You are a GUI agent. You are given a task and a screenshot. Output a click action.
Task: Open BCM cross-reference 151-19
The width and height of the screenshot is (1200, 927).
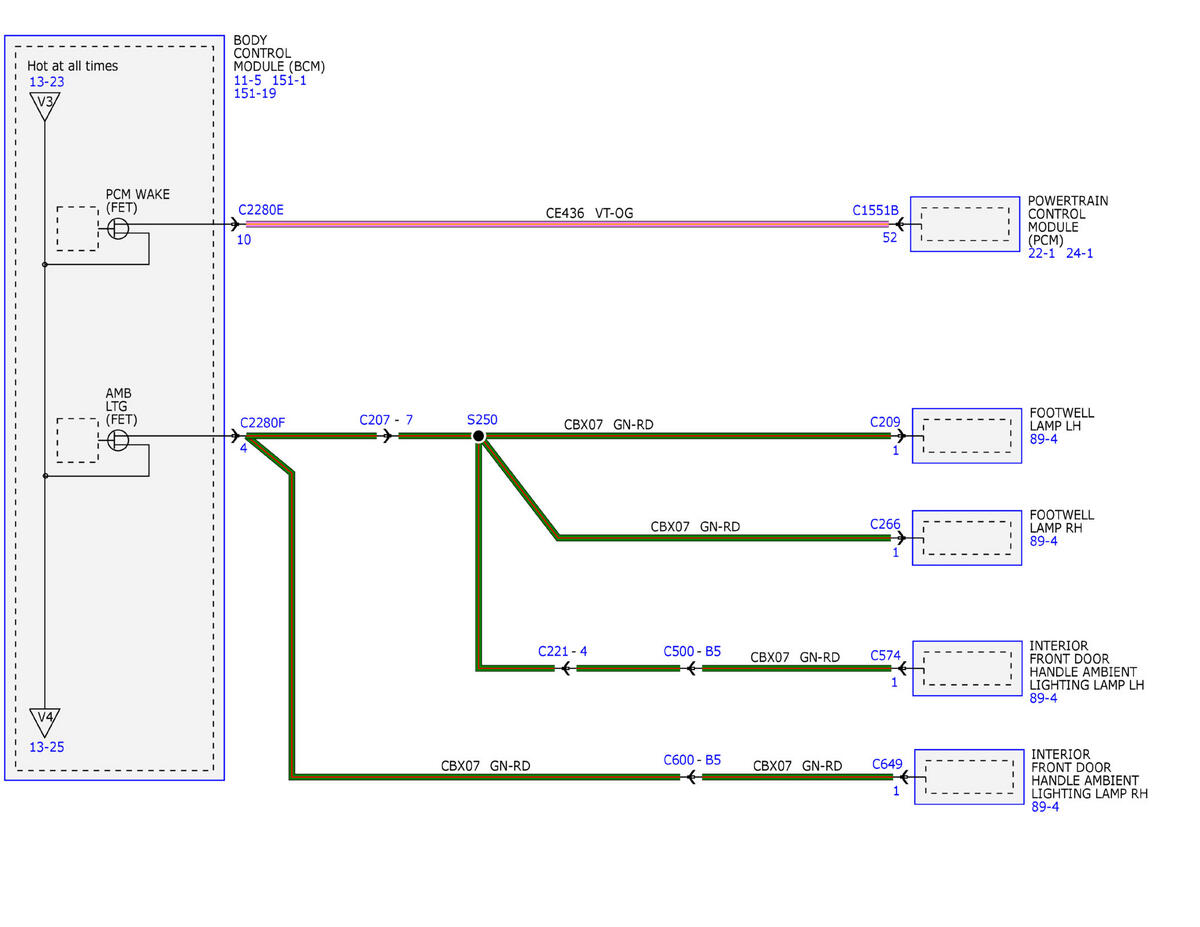pos(255,94)
